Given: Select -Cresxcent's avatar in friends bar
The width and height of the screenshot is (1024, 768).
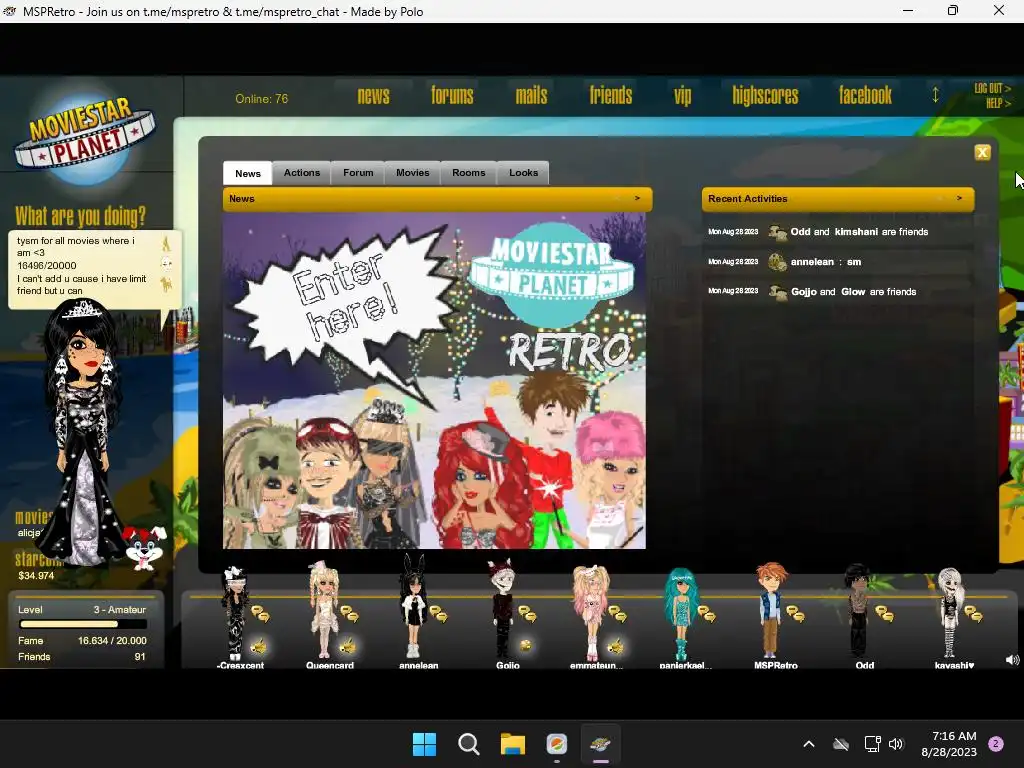Looking at the screenshot, I should tap(234, 613).
